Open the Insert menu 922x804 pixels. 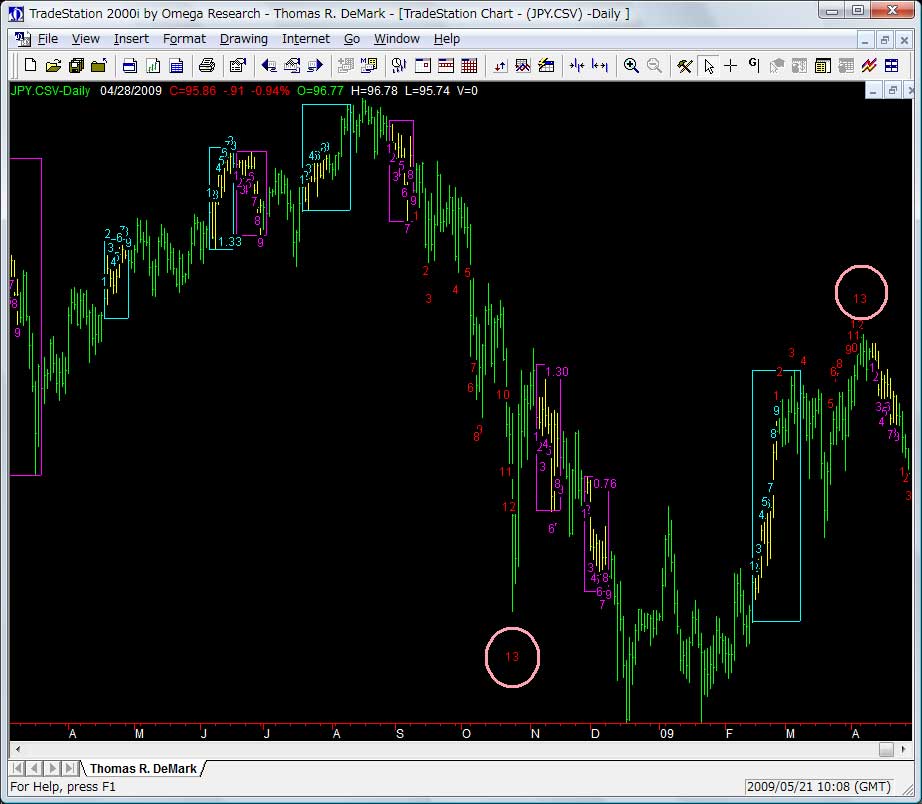point(131,39)
